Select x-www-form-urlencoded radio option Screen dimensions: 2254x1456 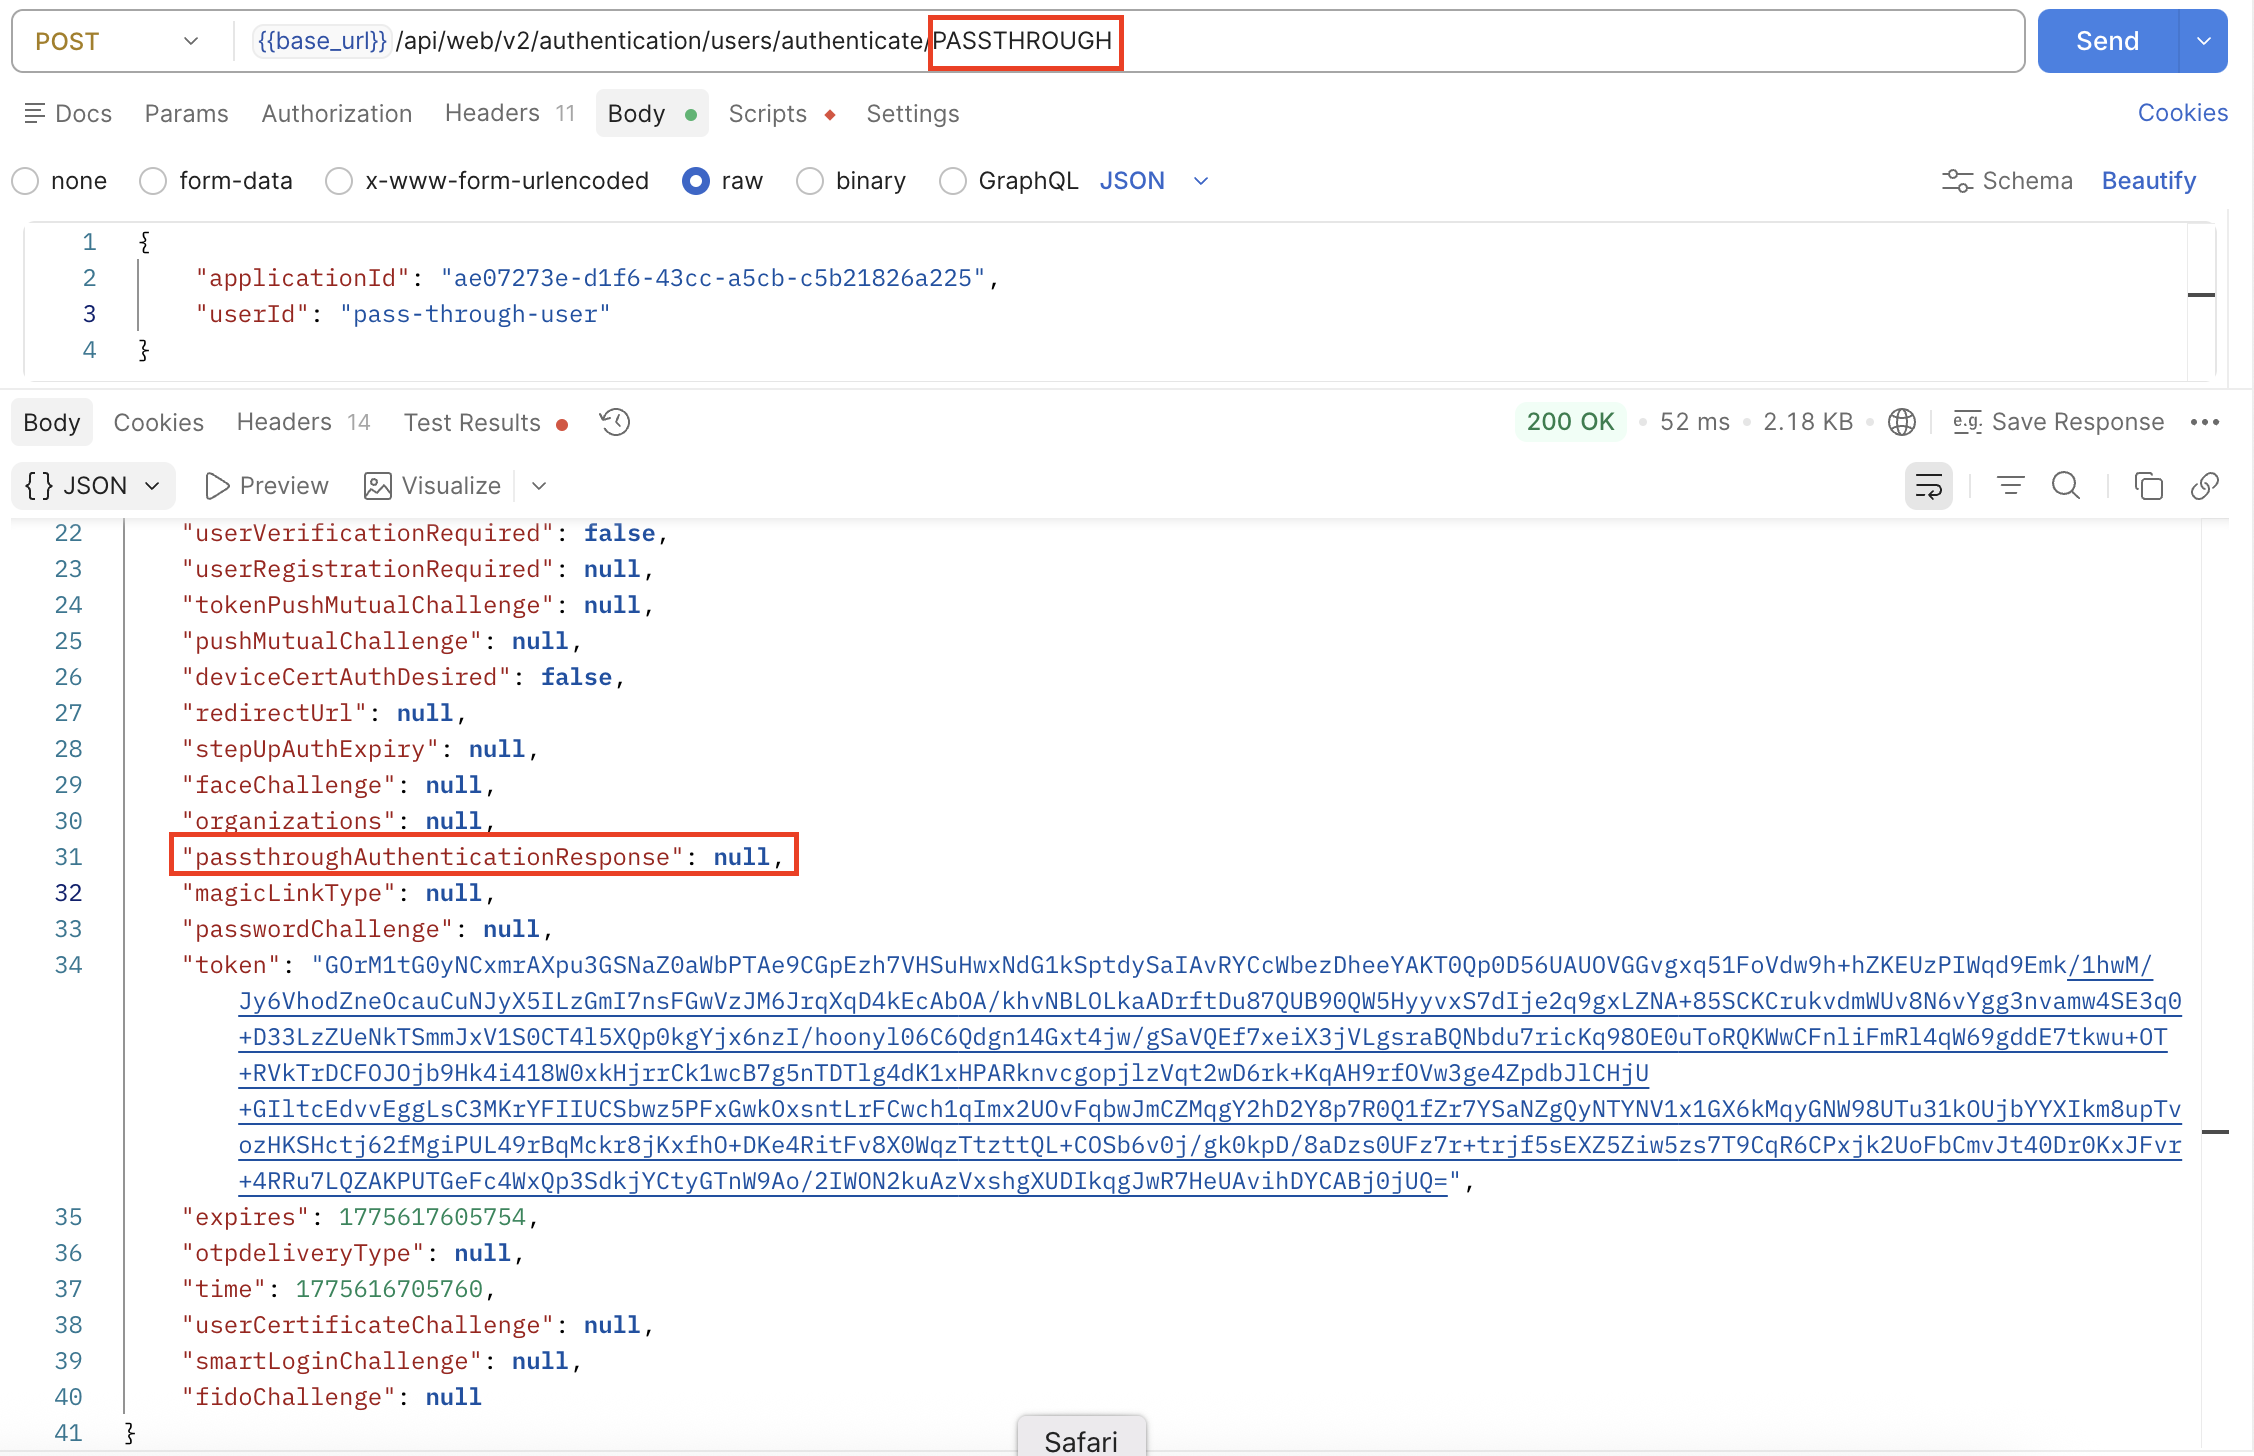(x=339, y=181)
